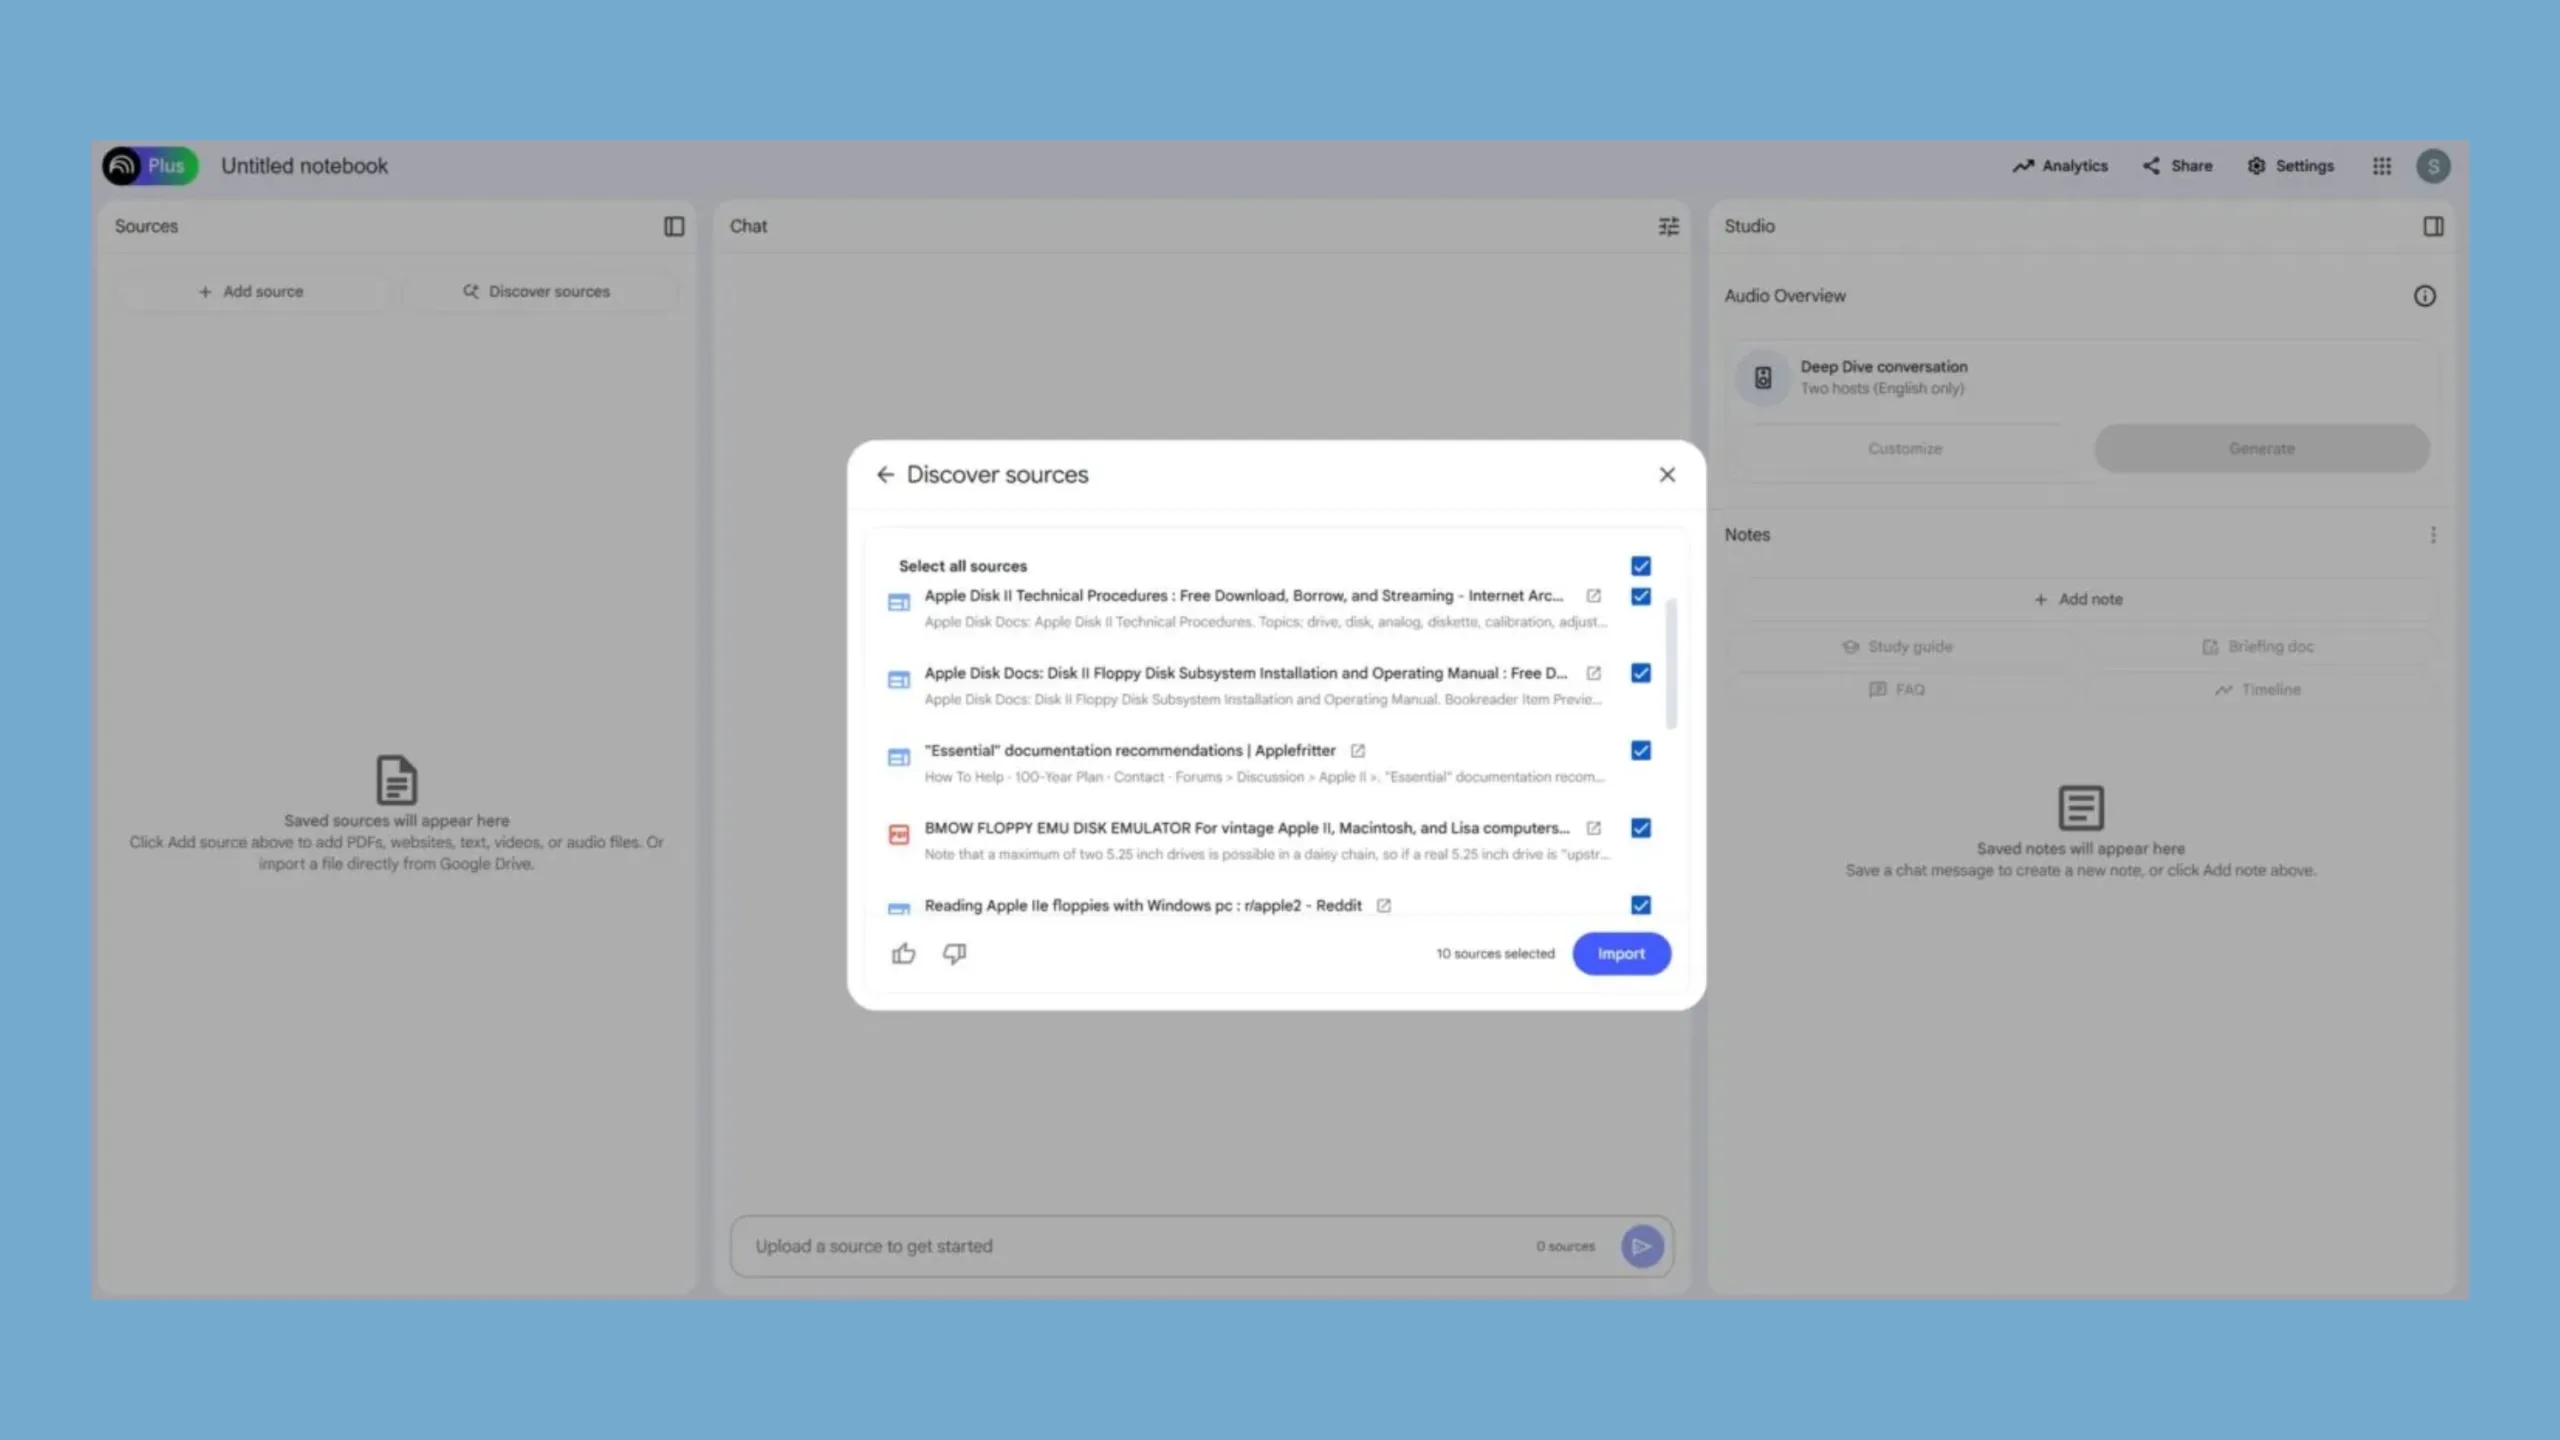Open Apple Disk II Technical Procedures external link
This screenshot has width=2560, height=1440.
click(x=1594, y=596)
